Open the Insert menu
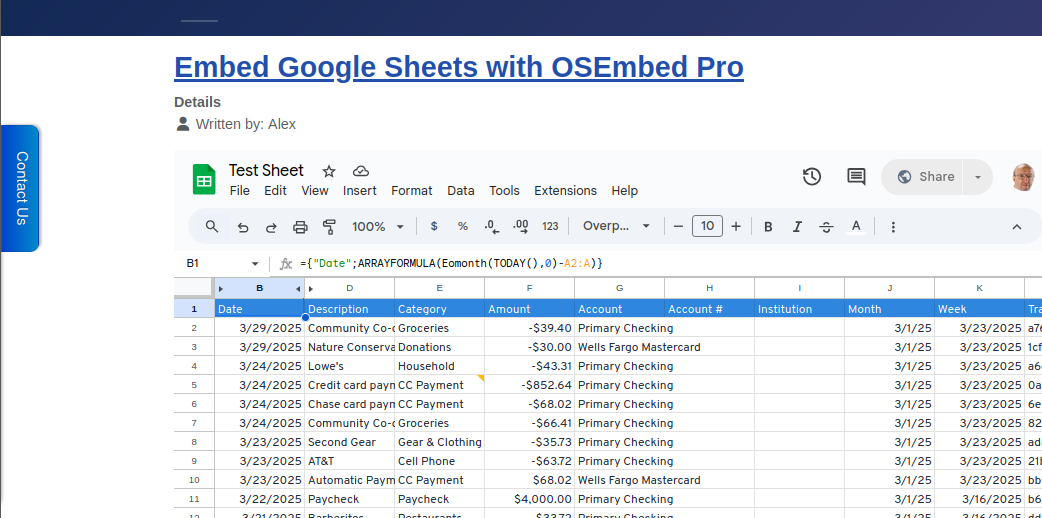This screenshot has height=518, width=1042. (x=360, y=191)
